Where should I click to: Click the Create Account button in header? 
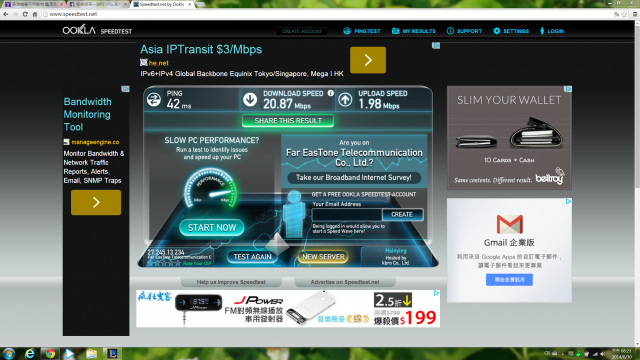point(302,31)
